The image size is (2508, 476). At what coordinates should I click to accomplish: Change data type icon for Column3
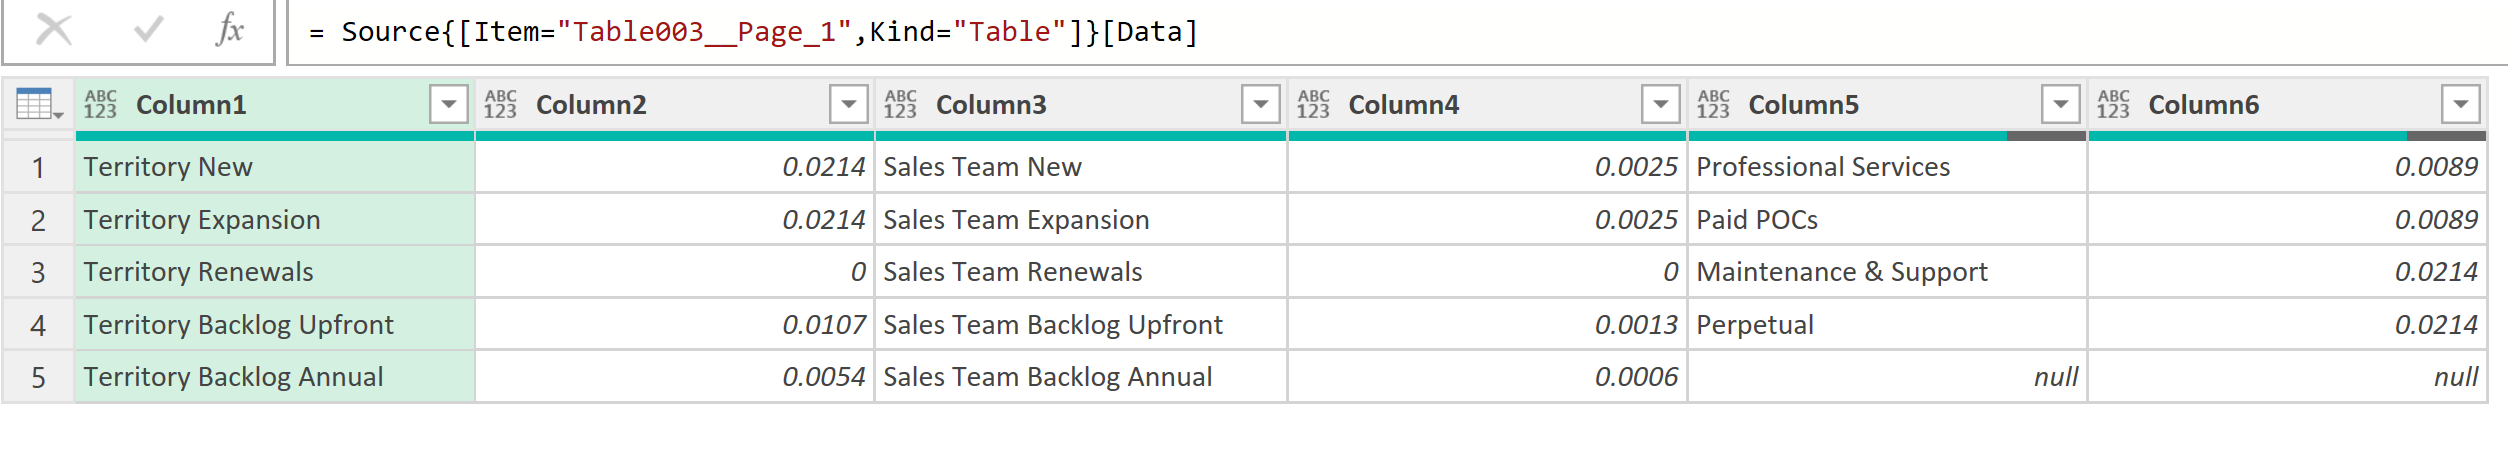coord(900,104)
